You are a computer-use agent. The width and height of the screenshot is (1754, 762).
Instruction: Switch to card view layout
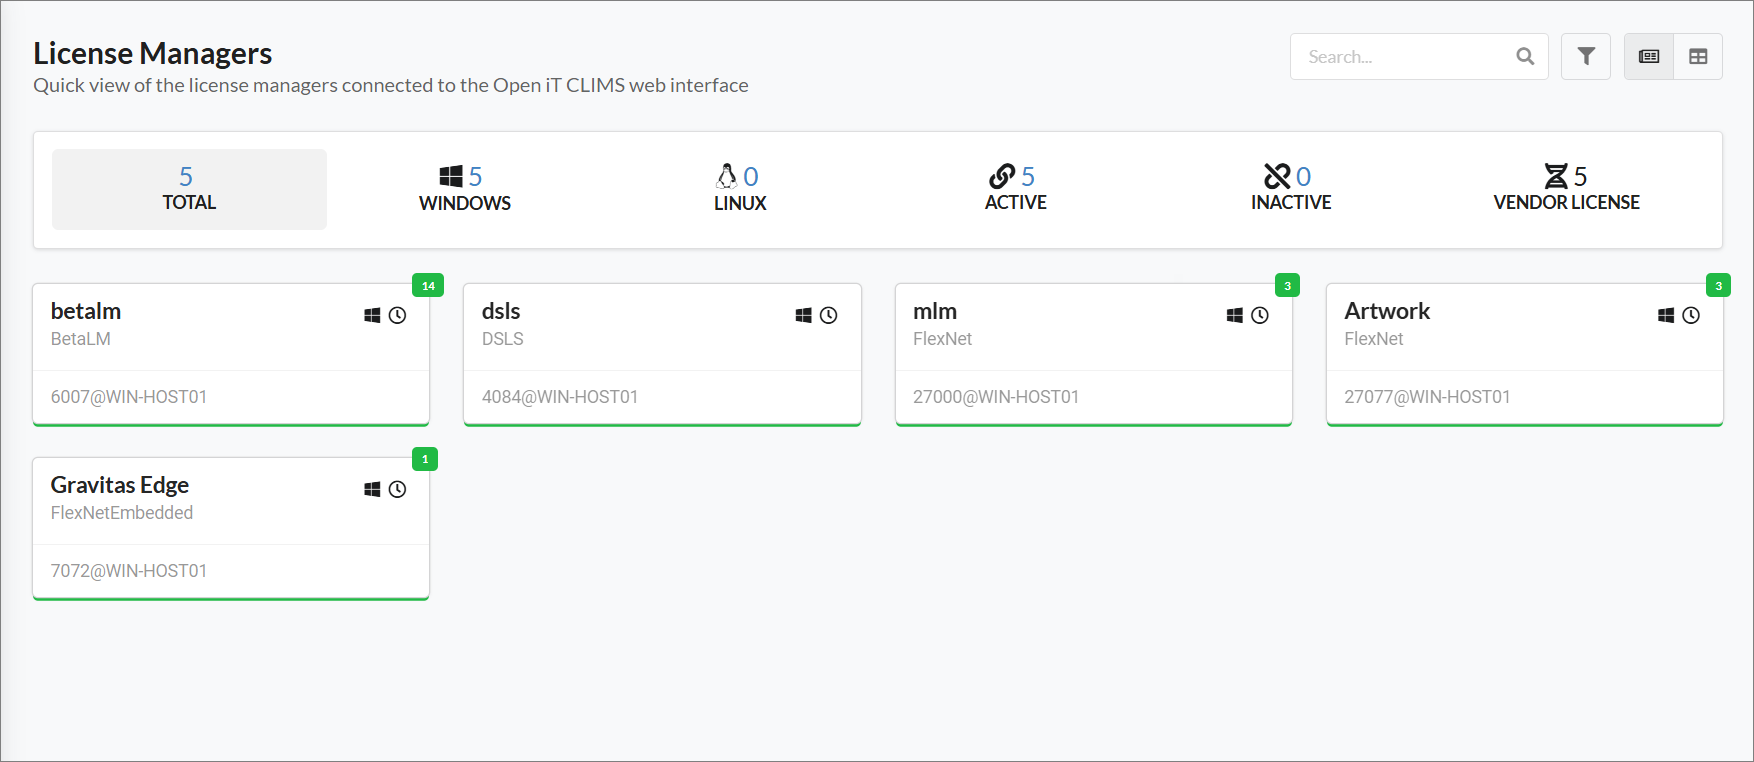(1649, 57)
